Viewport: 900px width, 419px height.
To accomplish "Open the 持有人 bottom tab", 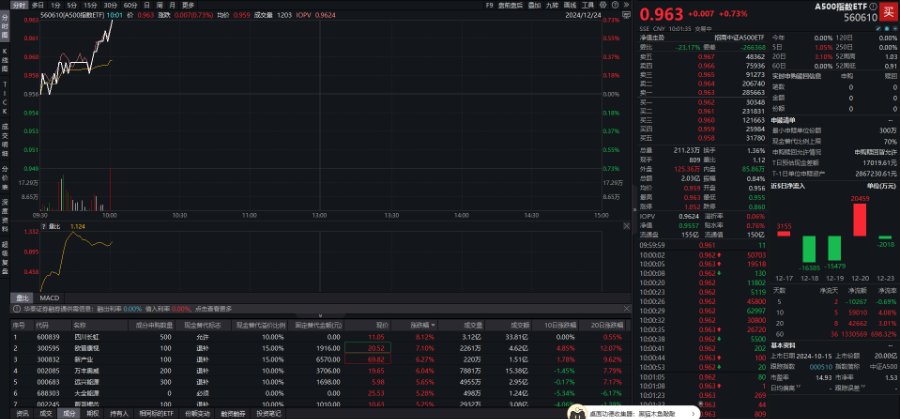I will [x=119, y=412].
